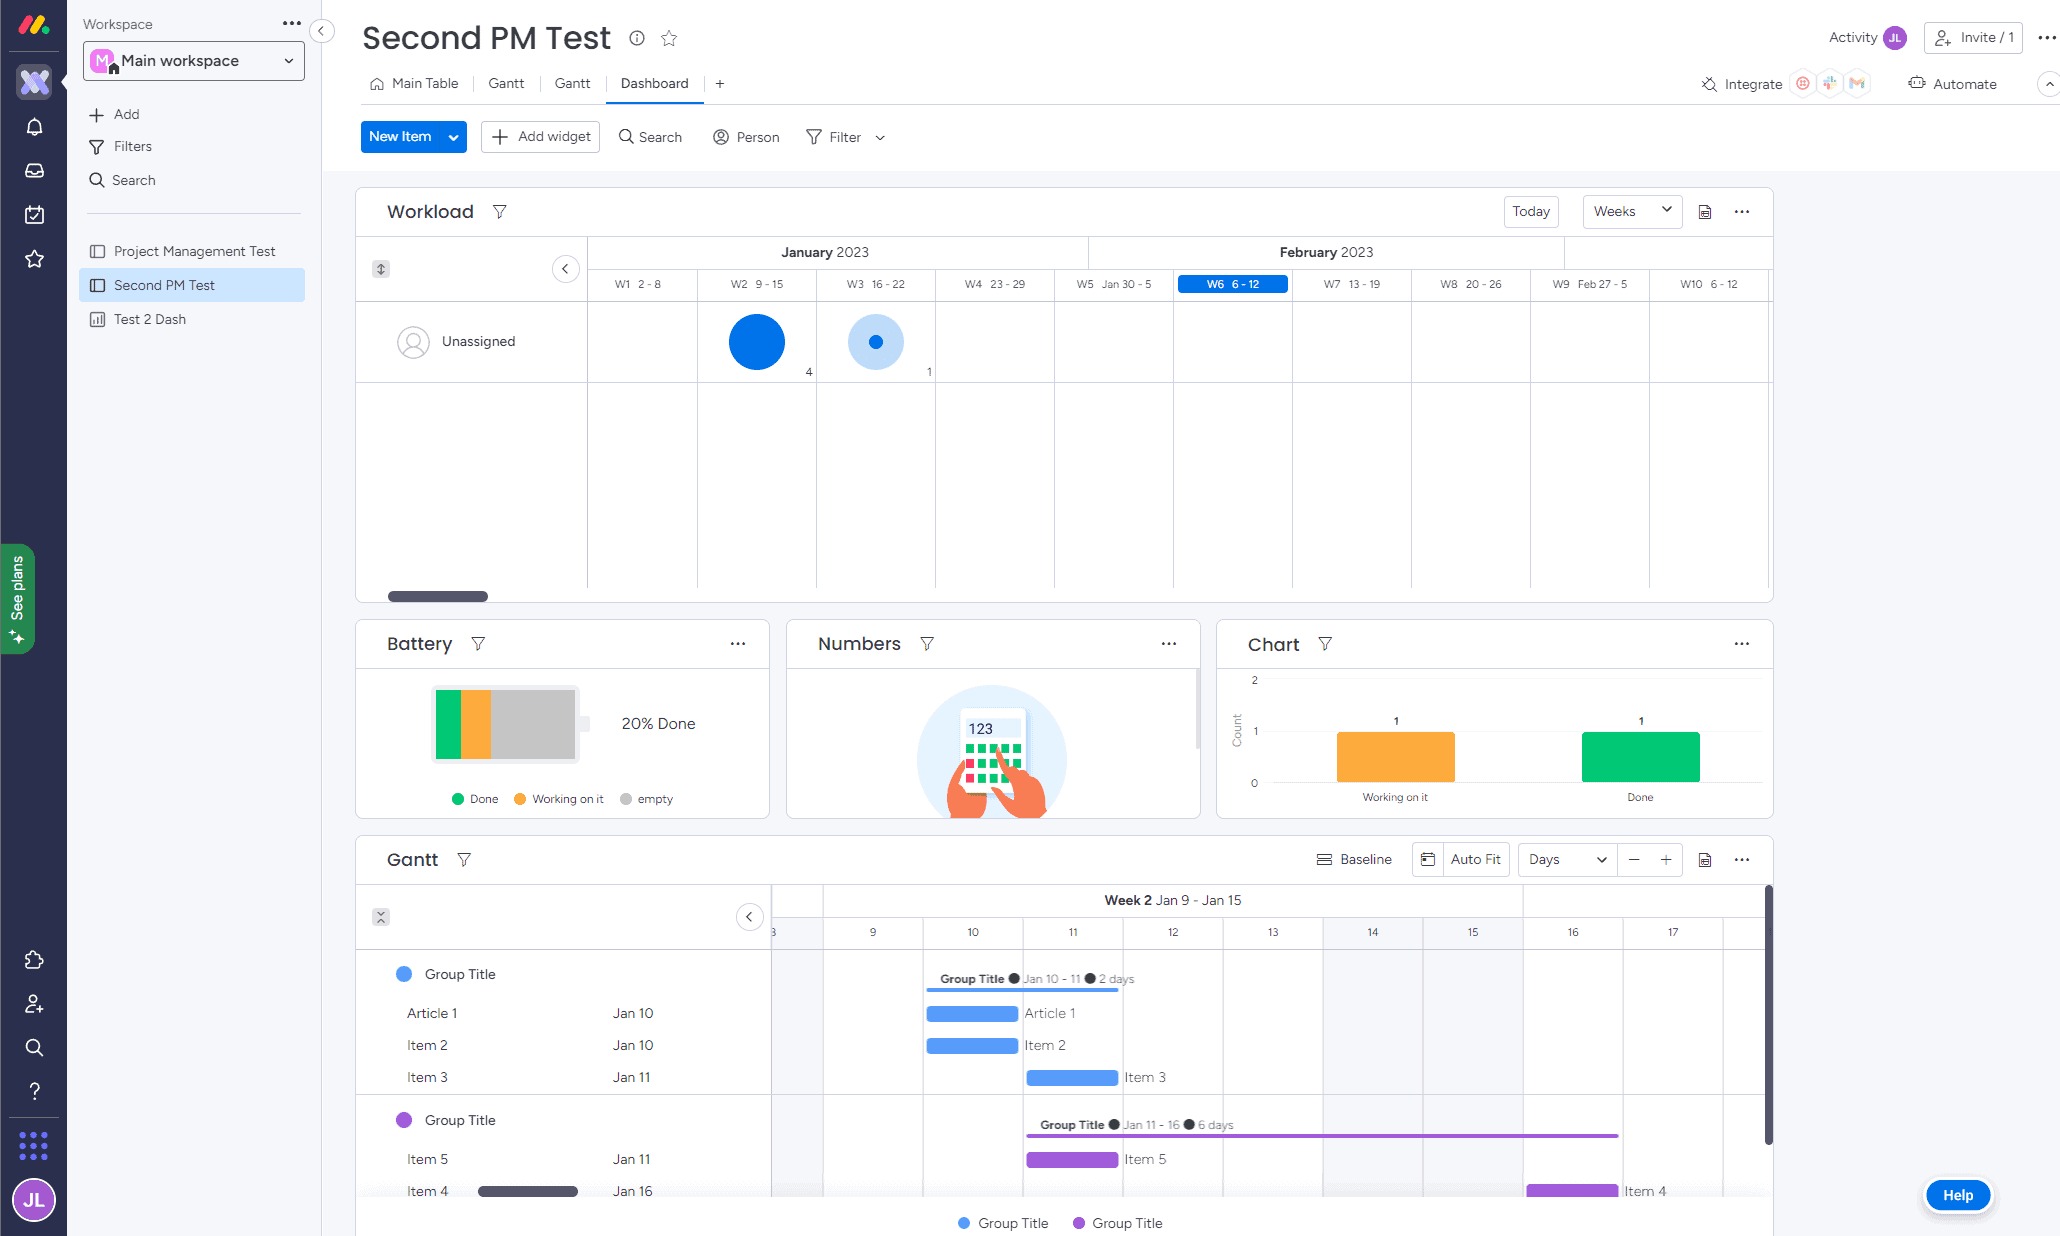Click the Favorites star in sidebar
2060x1236 pixels.
[34, 259]
